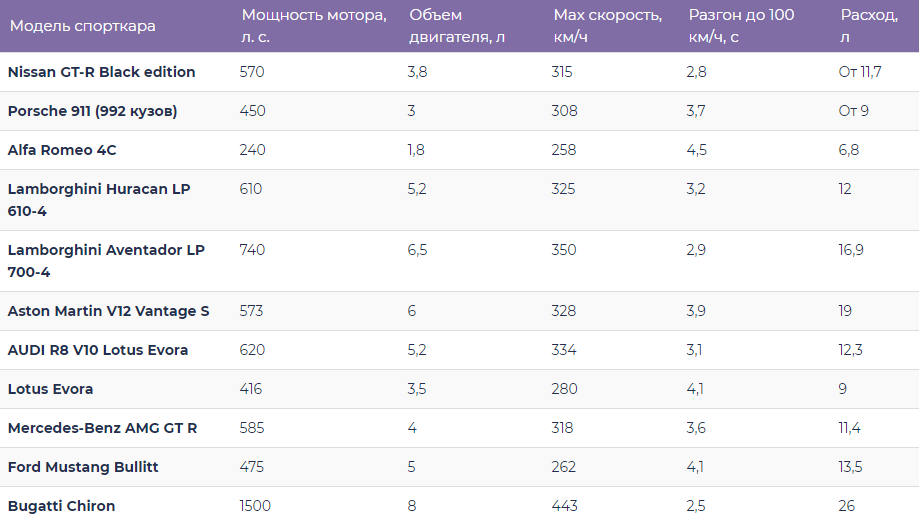
Task: Click the "Max скорость, км/ч" header
Action: 607,26
